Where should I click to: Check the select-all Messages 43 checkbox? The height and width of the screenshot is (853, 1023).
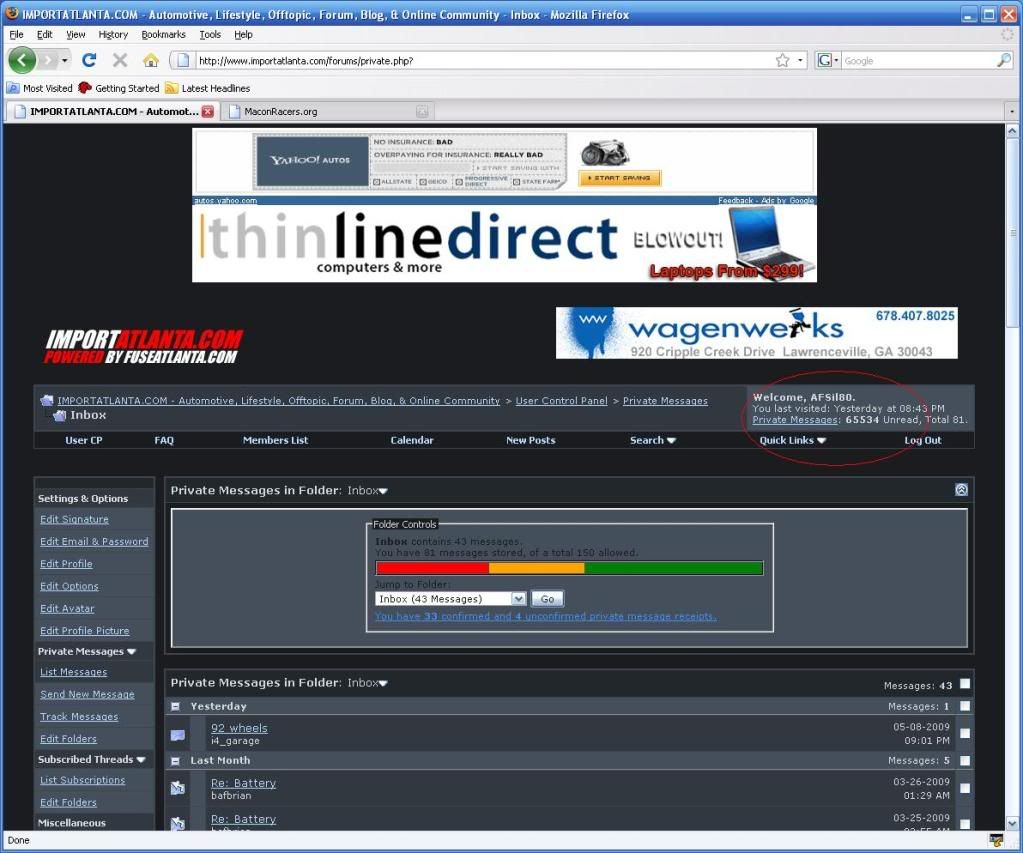point(965,684)
